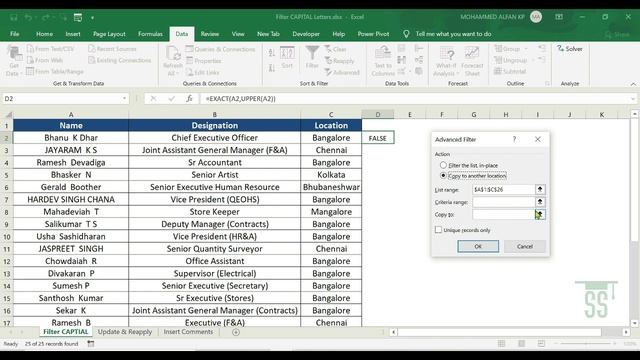
Task: Open the Group dropdown
Action: (x=511, y=49)
